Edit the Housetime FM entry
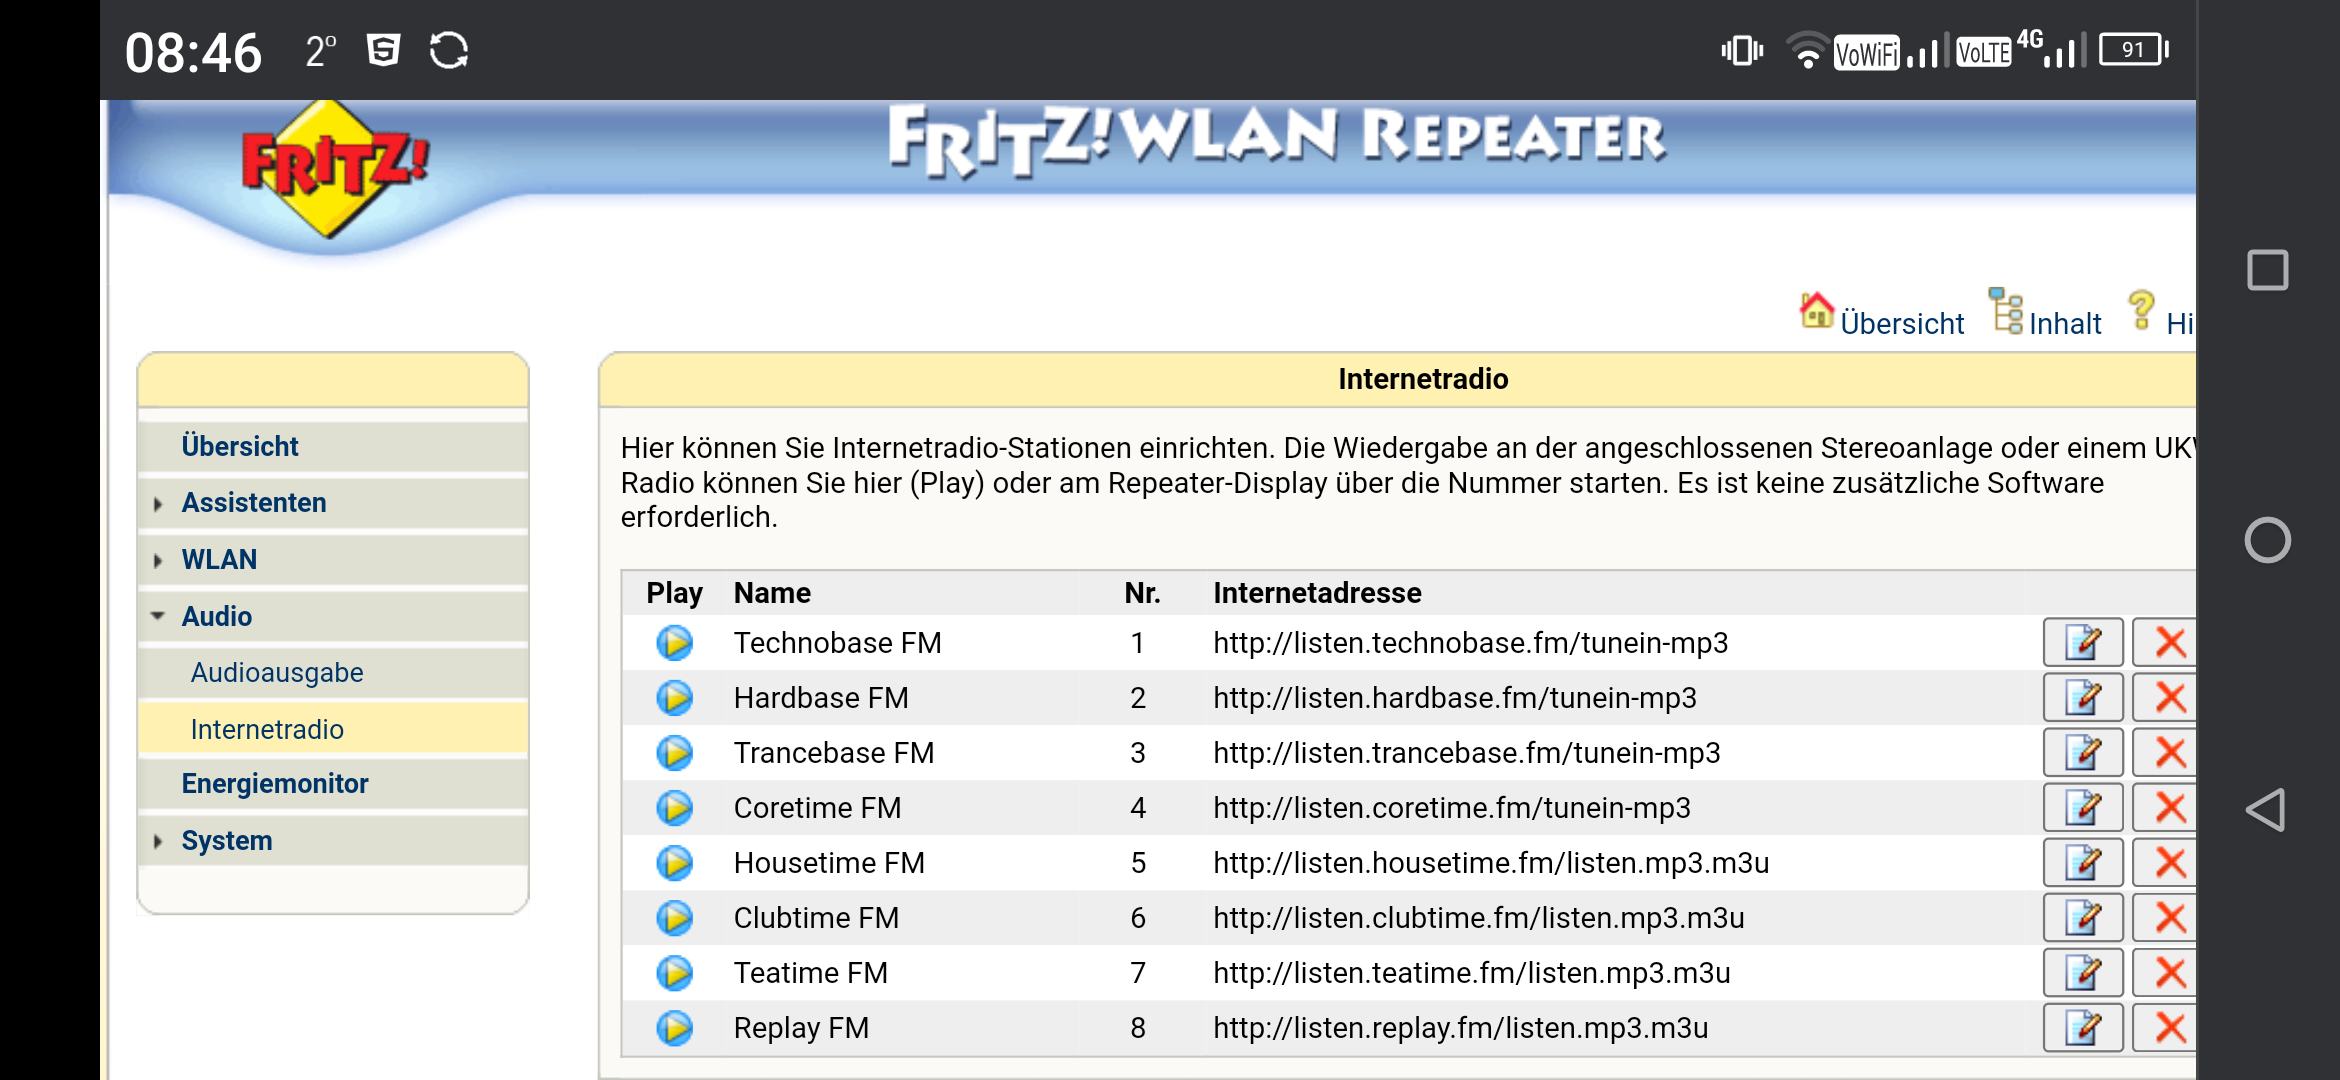The width and height of the screenshot is (2340, 1080). [2083, 863]
